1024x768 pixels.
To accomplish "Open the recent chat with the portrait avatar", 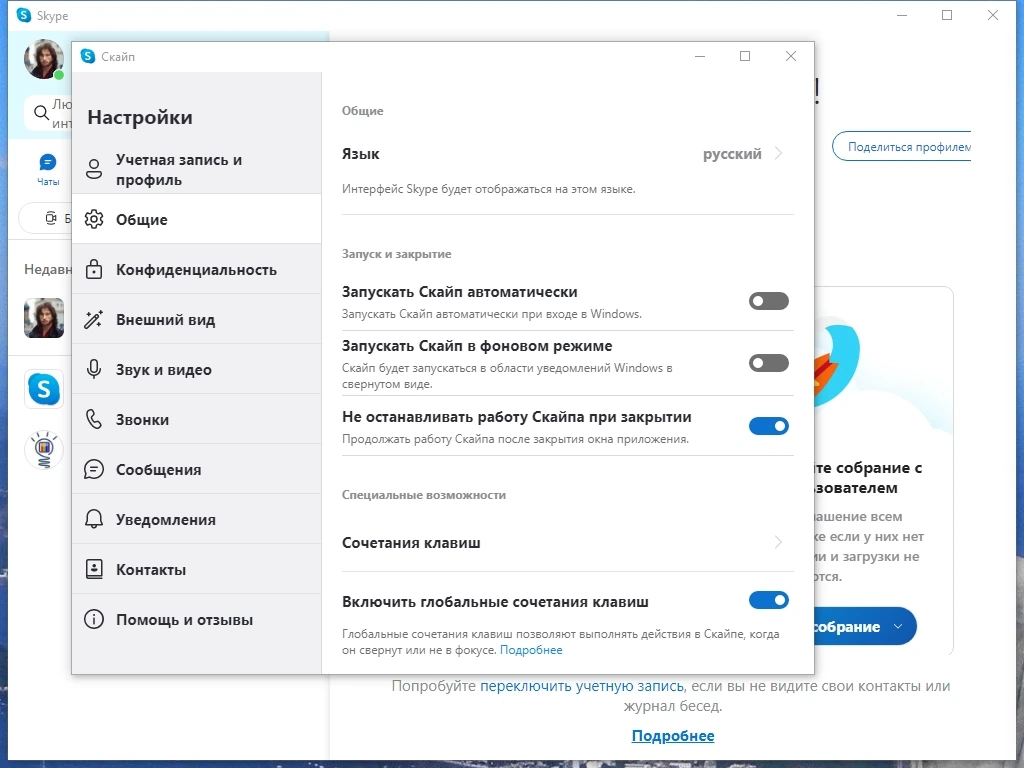I will tap(44, 318).
